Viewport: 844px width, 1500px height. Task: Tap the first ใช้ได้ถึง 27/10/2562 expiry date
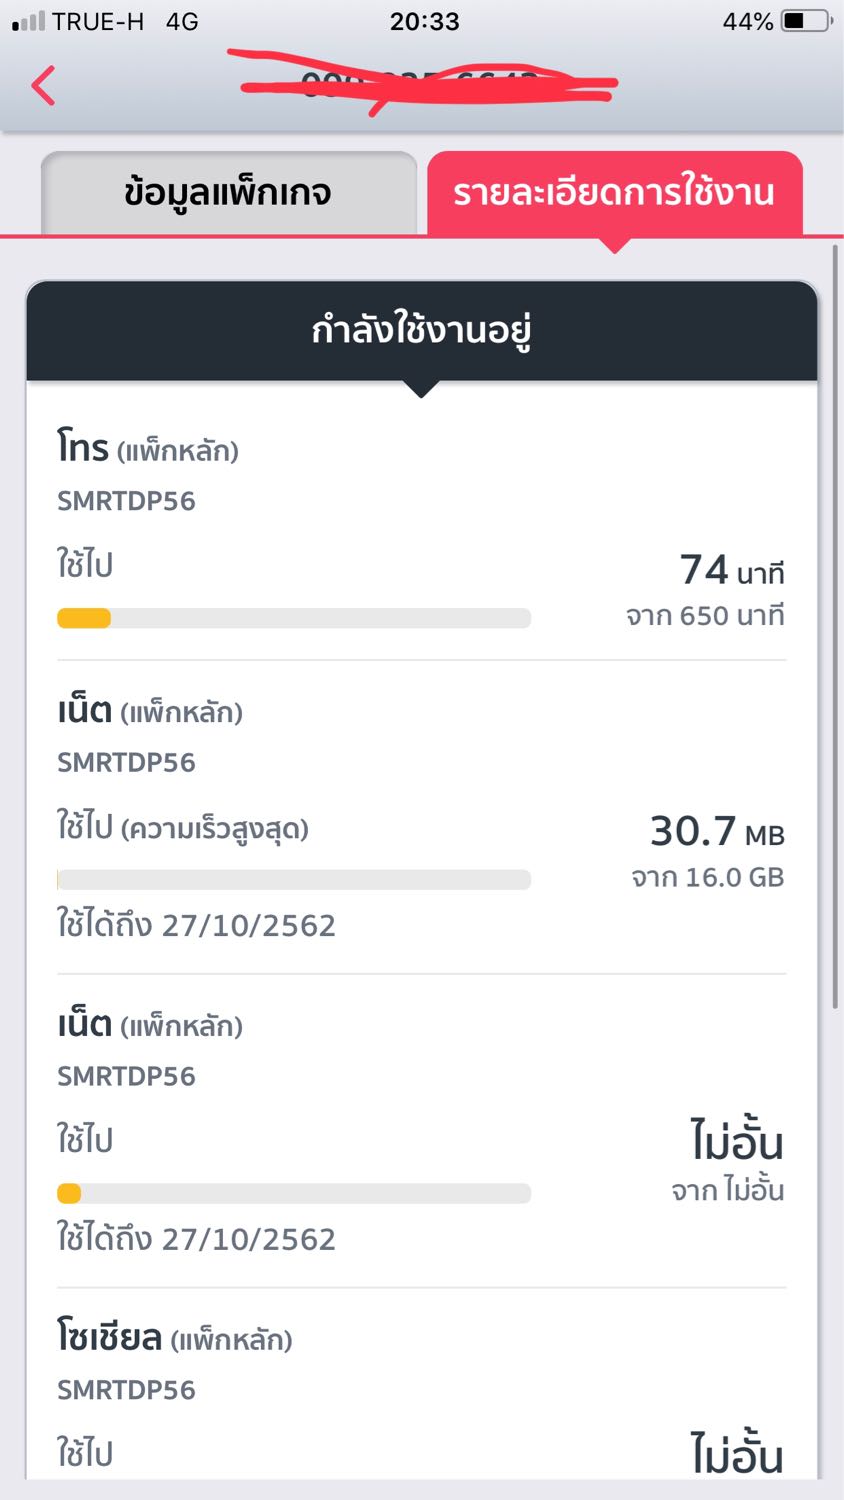pos(196,925)
